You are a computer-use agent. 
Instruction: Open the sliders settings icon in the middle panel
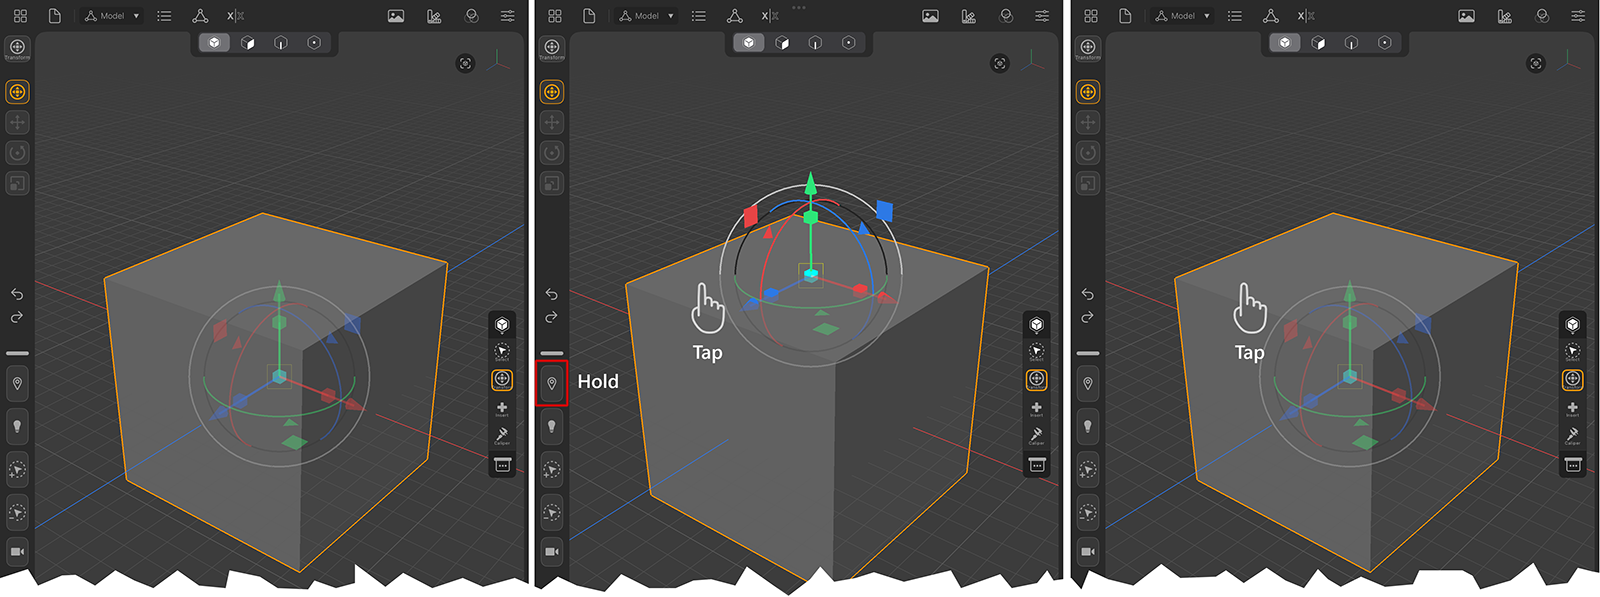1042,16
